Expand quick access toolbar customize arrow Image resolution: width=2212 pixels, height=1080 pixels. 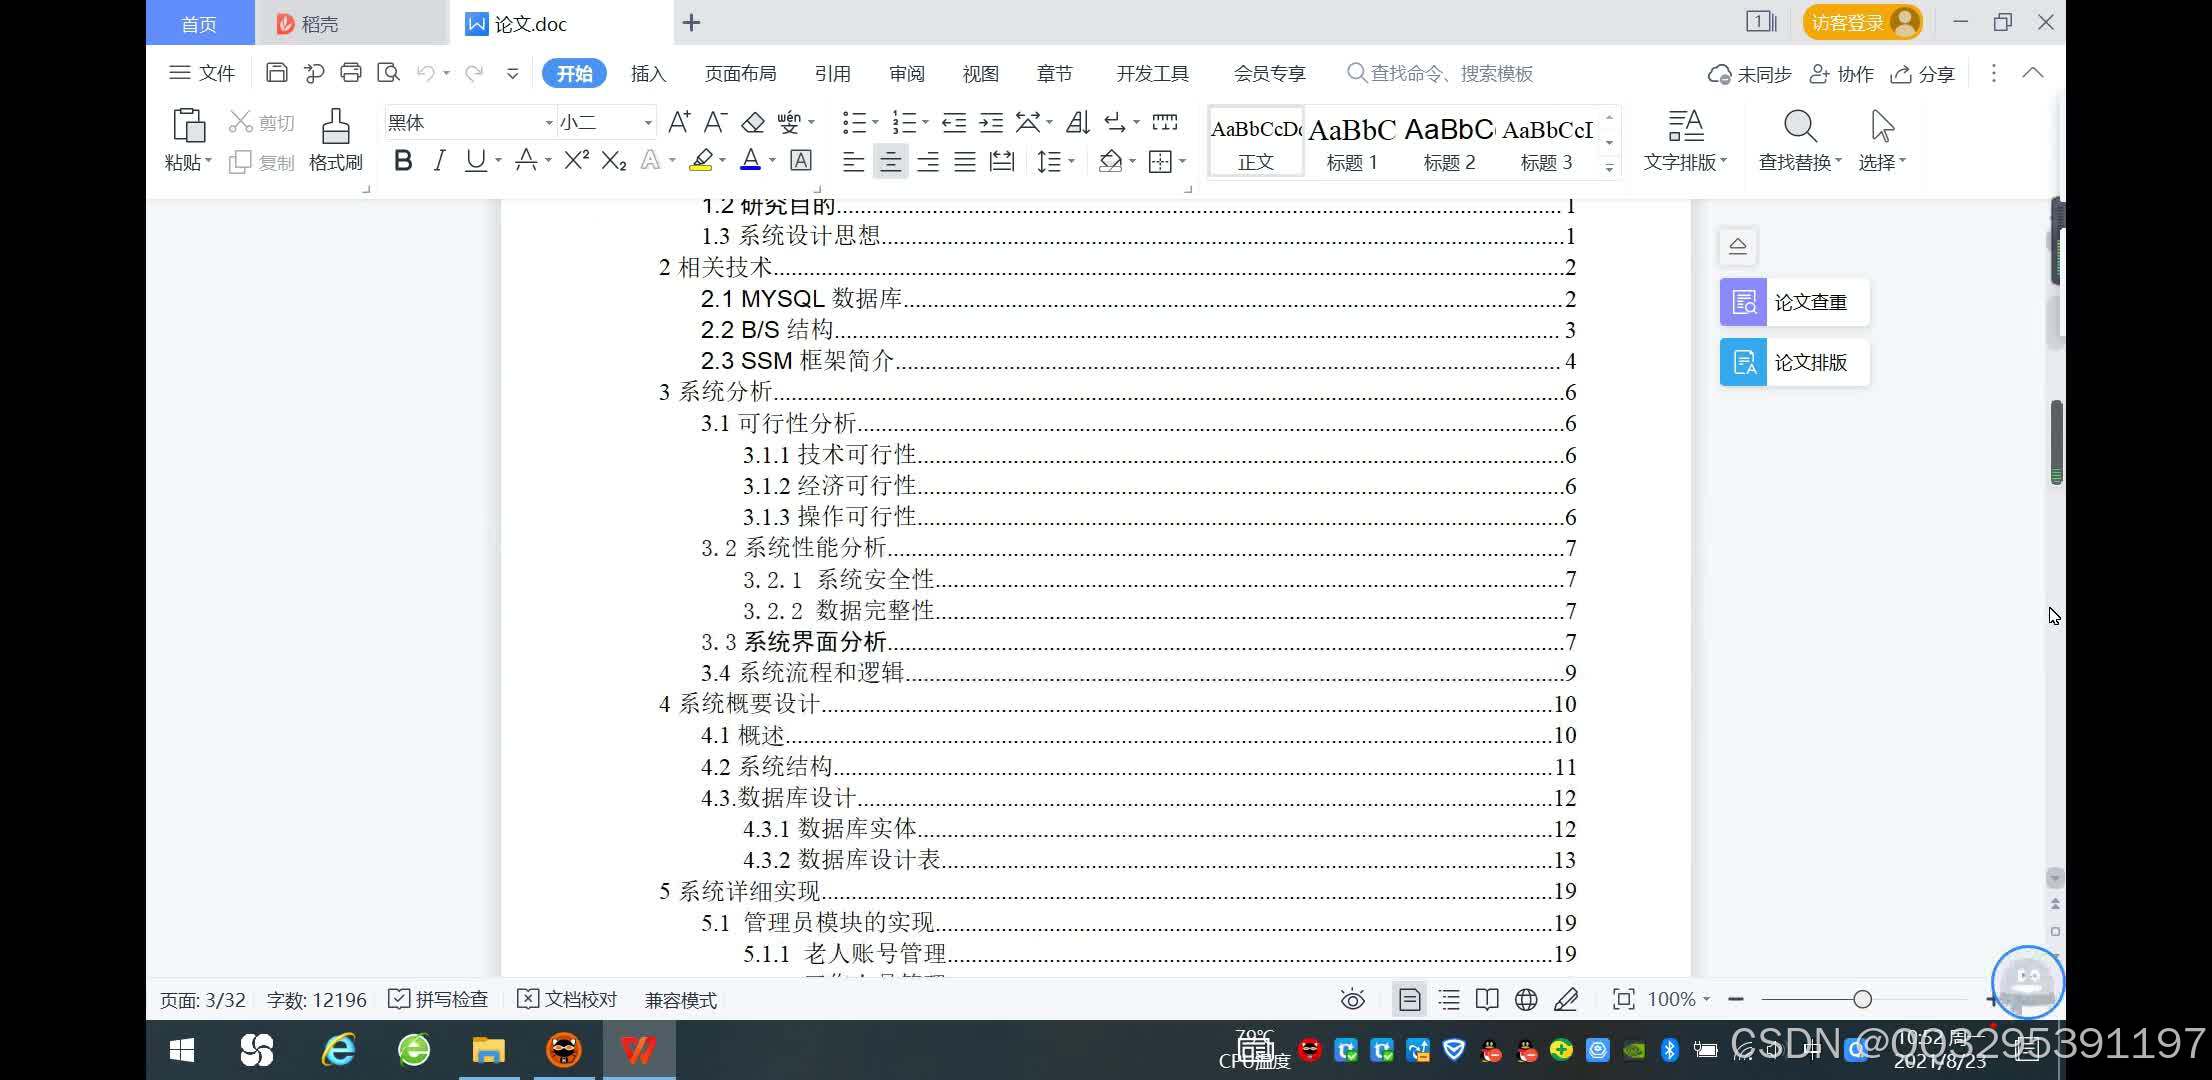(513, 73)
